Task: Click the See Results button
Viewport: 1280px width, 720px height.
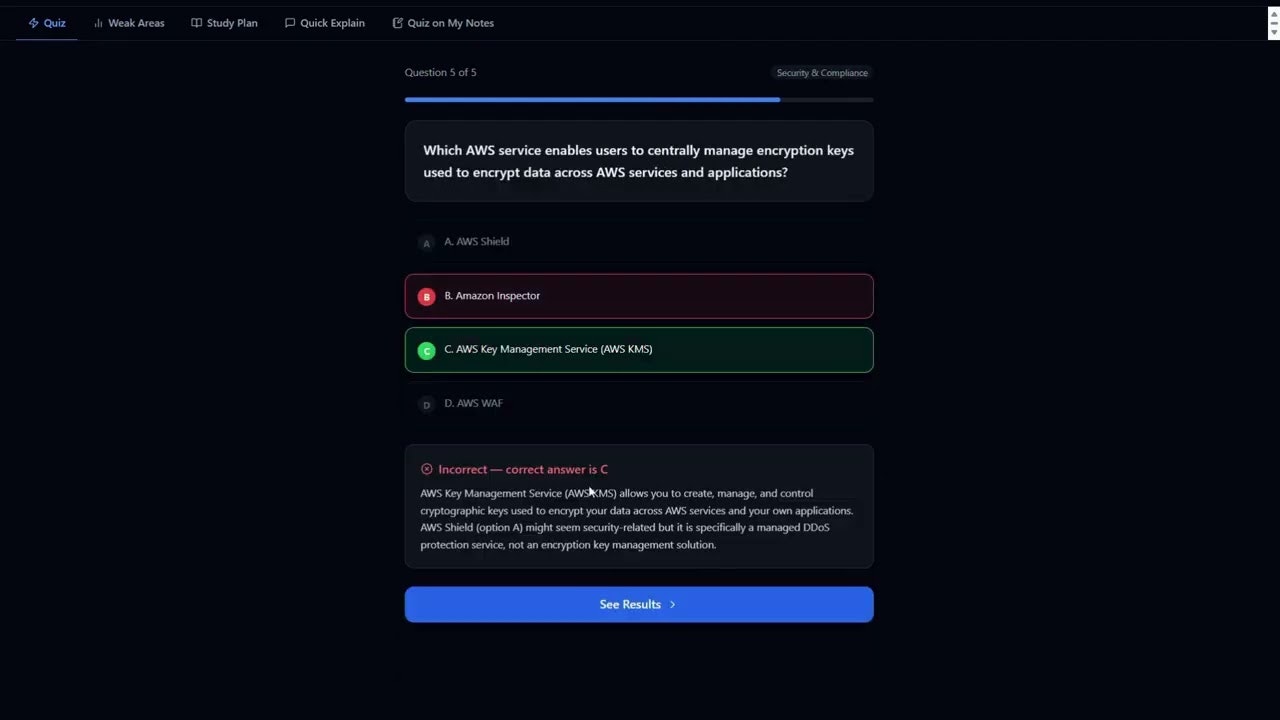Action: pyautogui.click(x=639, y=604)
